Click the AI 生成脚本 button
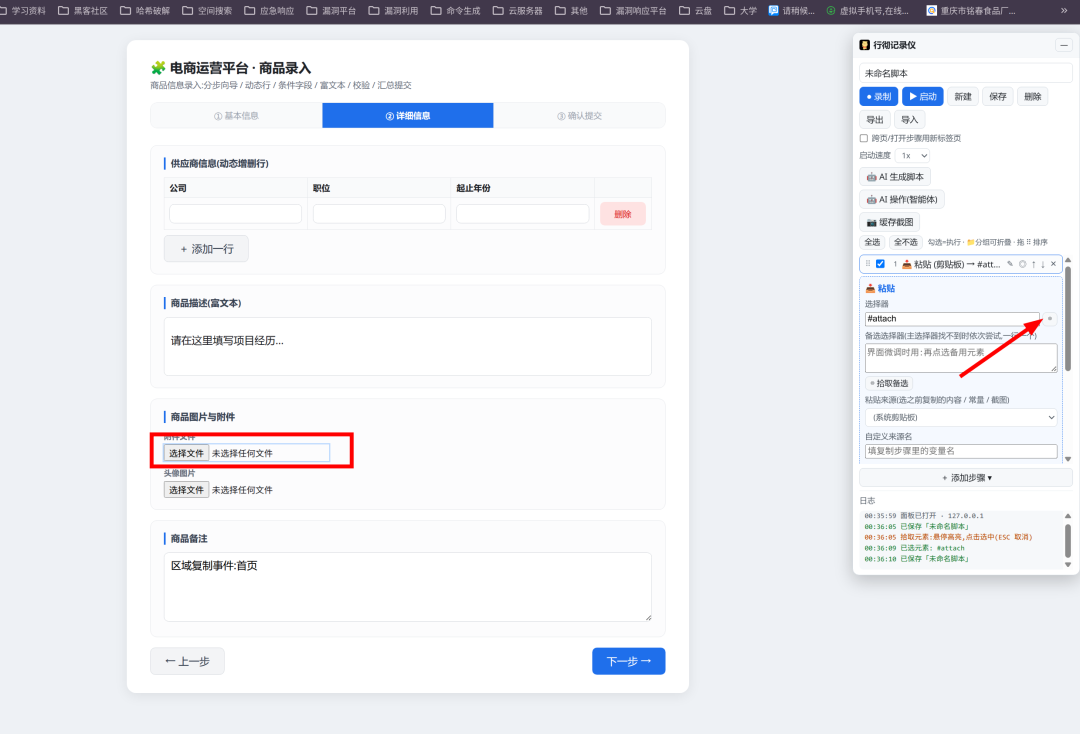This screenshot has height=734, width=1080. click(x=895, y=177)
